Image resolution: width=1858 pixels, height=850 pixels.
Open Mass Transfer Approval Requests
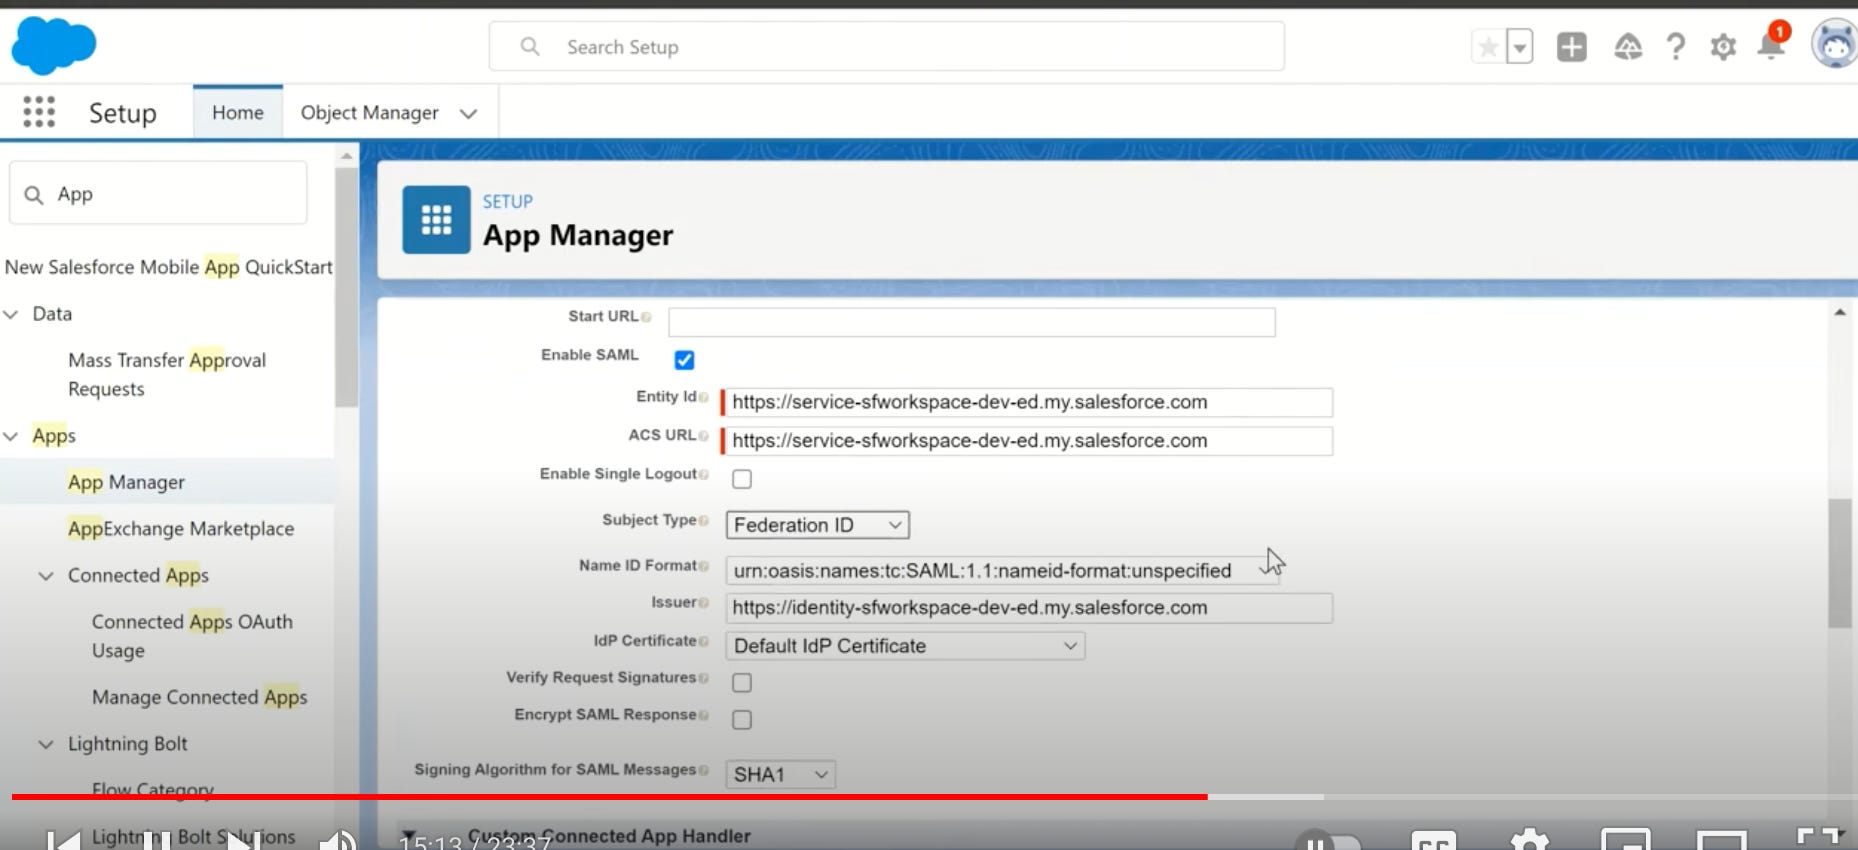coord(167,374)
